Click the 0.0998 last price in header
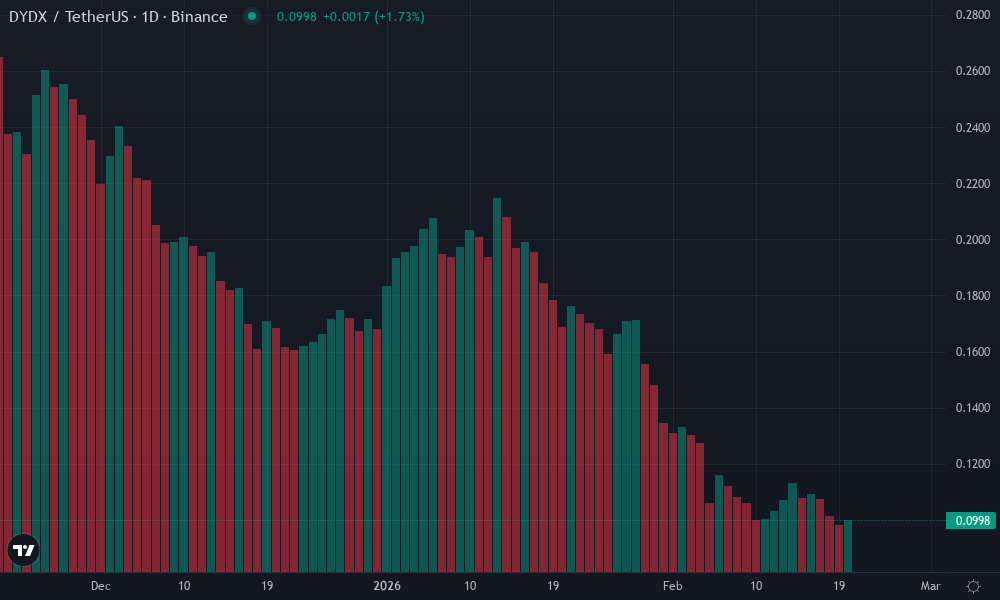This screenshot has height=600, width=1000. [297, 17]
